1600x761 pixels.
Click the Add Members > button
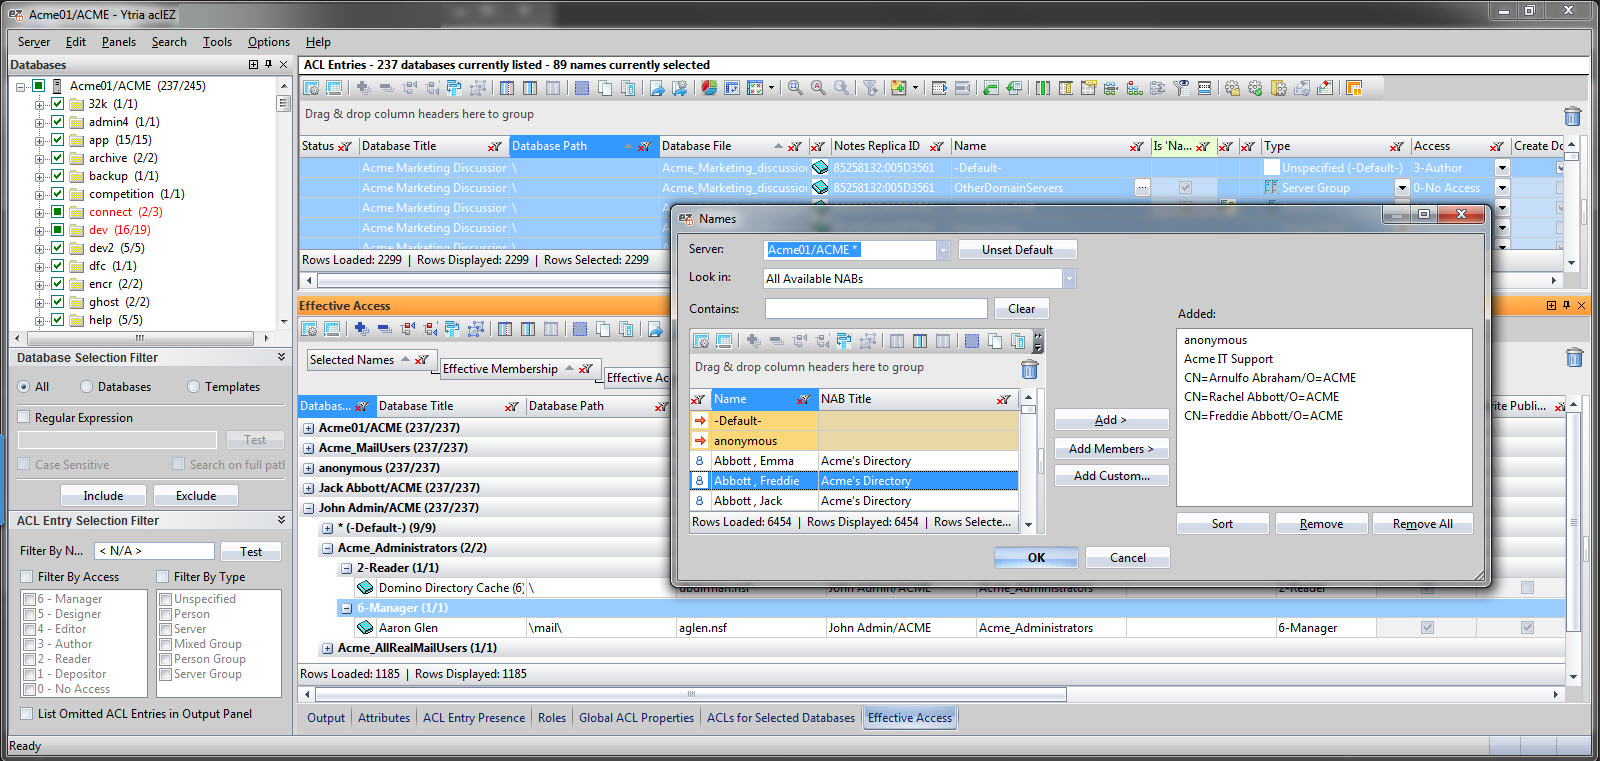1111,449
